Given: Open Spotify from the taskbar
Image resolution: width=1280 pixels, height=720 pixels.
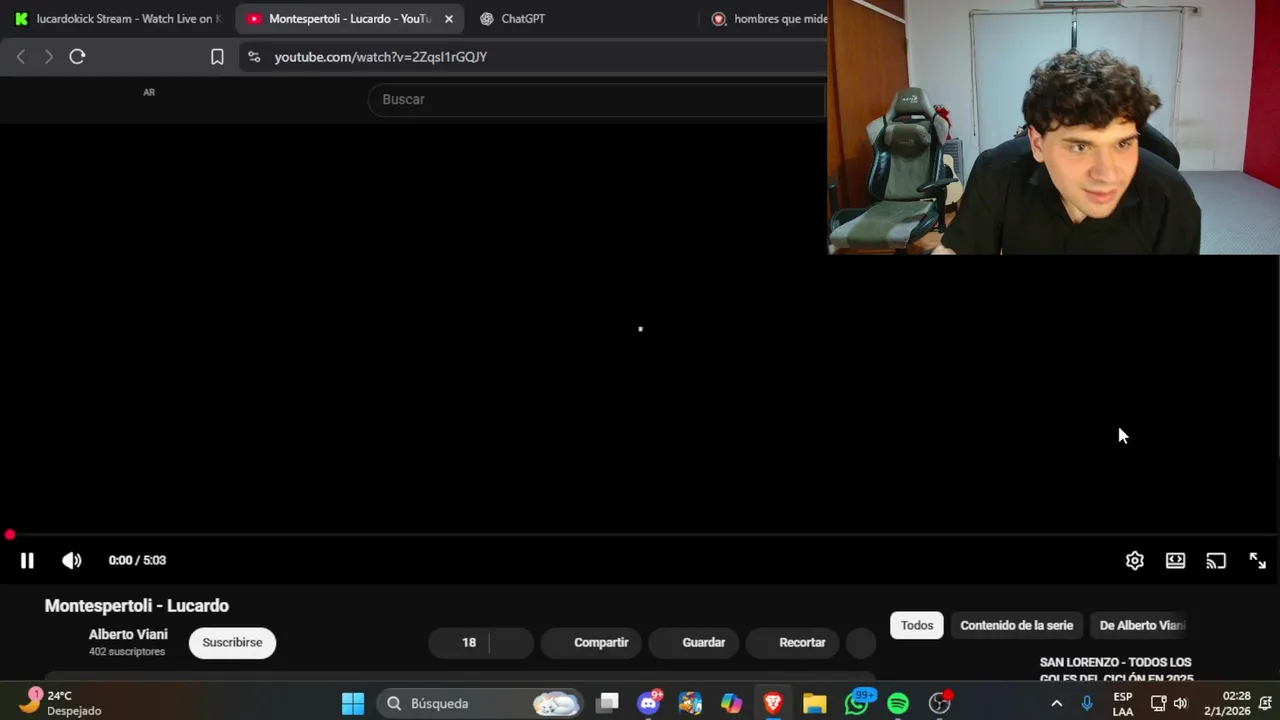Looking at the screenshot, I should pos(898,704).
